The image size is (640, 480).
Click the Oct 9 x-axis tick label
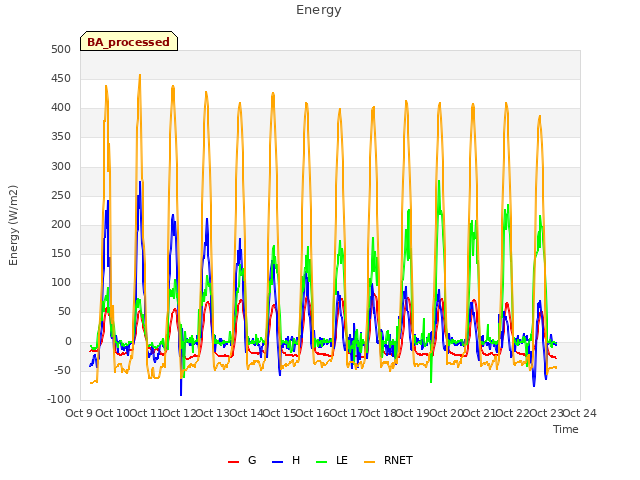(79, 413)
